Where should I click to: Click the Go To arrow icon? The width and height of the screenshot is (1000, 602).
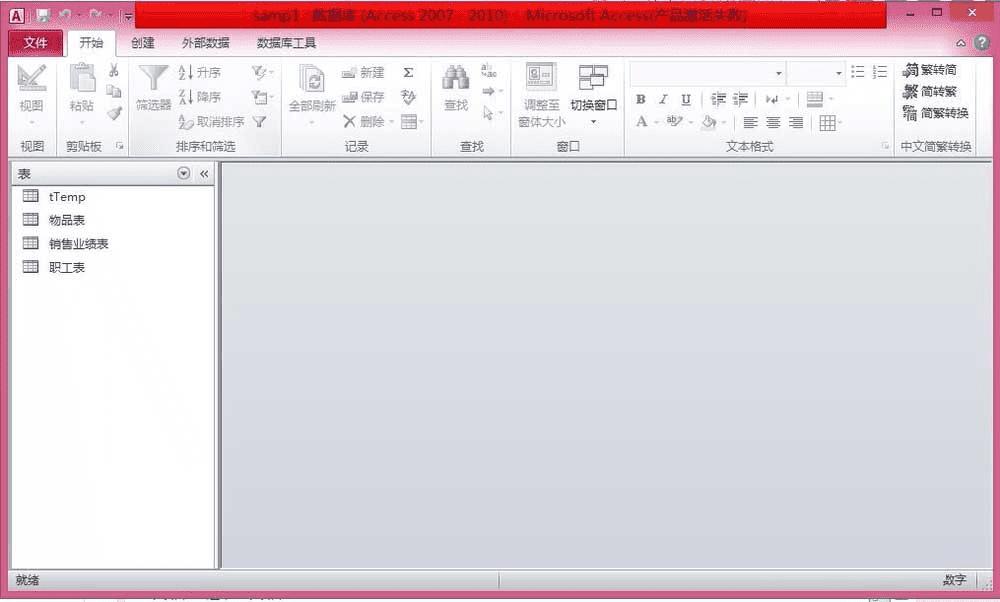[489, 91]
